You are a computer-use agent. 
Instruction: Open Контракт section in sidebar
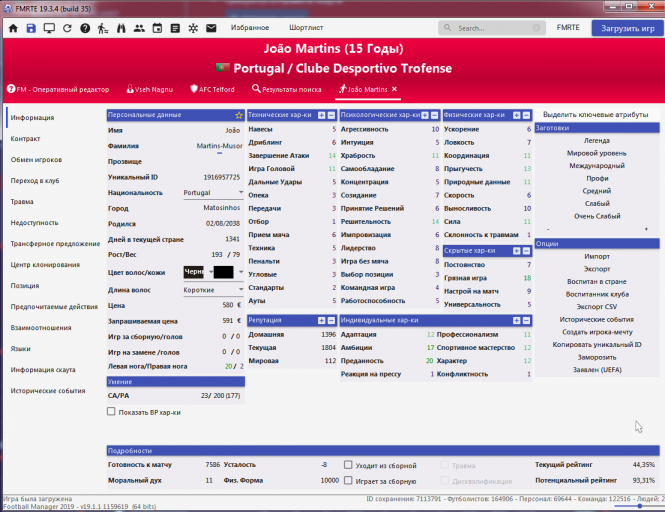(x=25, y=139)
